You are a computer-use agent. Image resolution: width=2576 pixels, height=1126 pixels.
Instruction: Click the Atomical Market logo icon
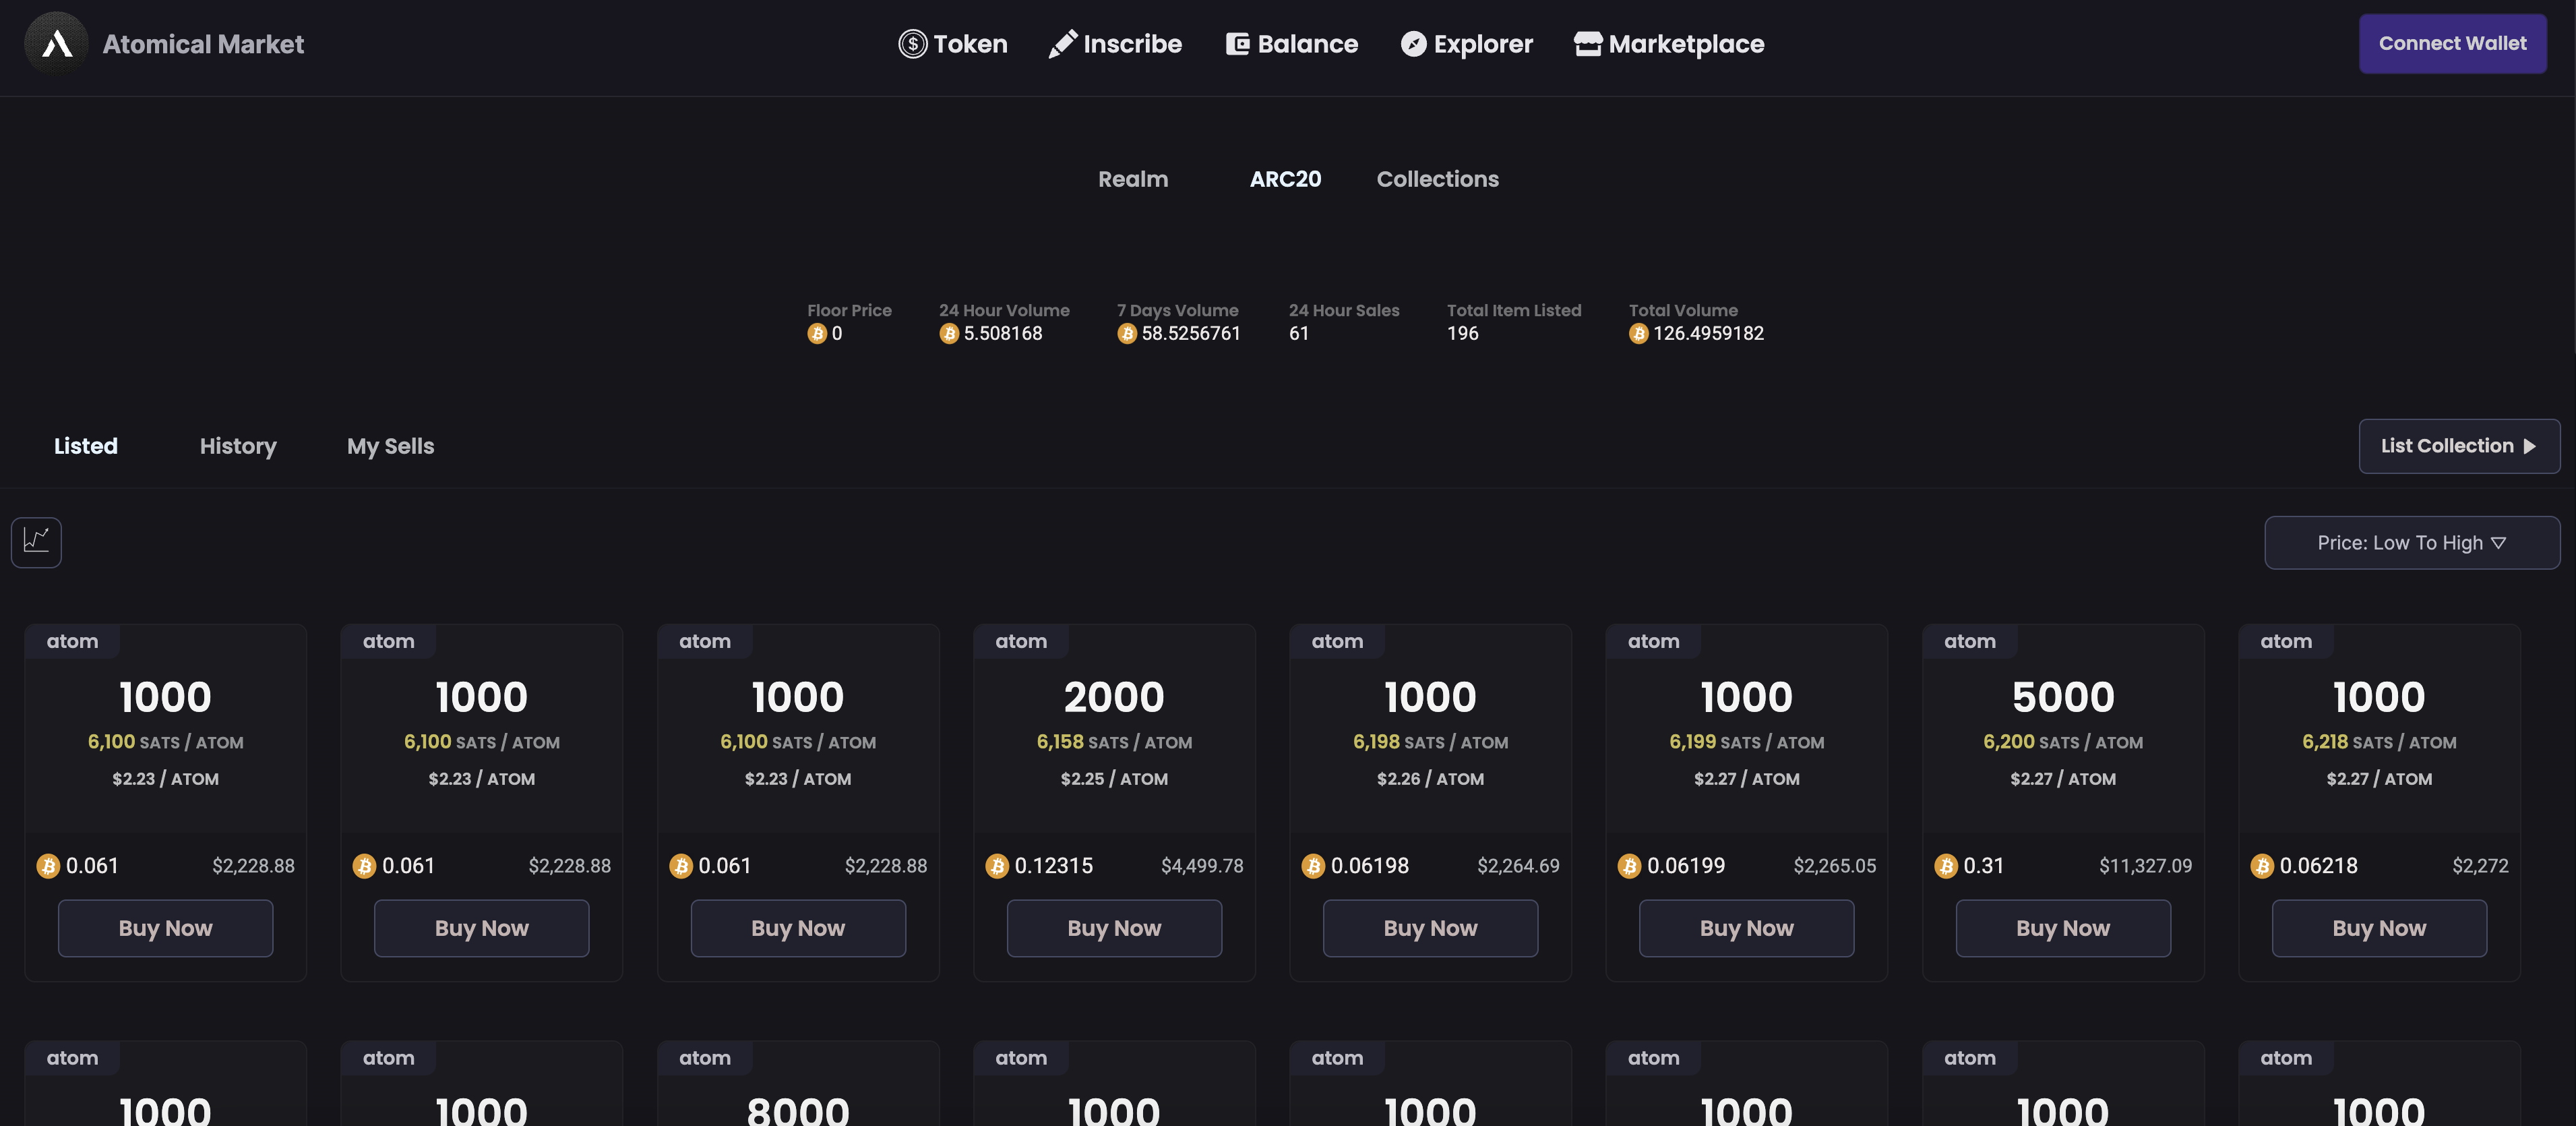pyautogui.click(x=57, y=44)
